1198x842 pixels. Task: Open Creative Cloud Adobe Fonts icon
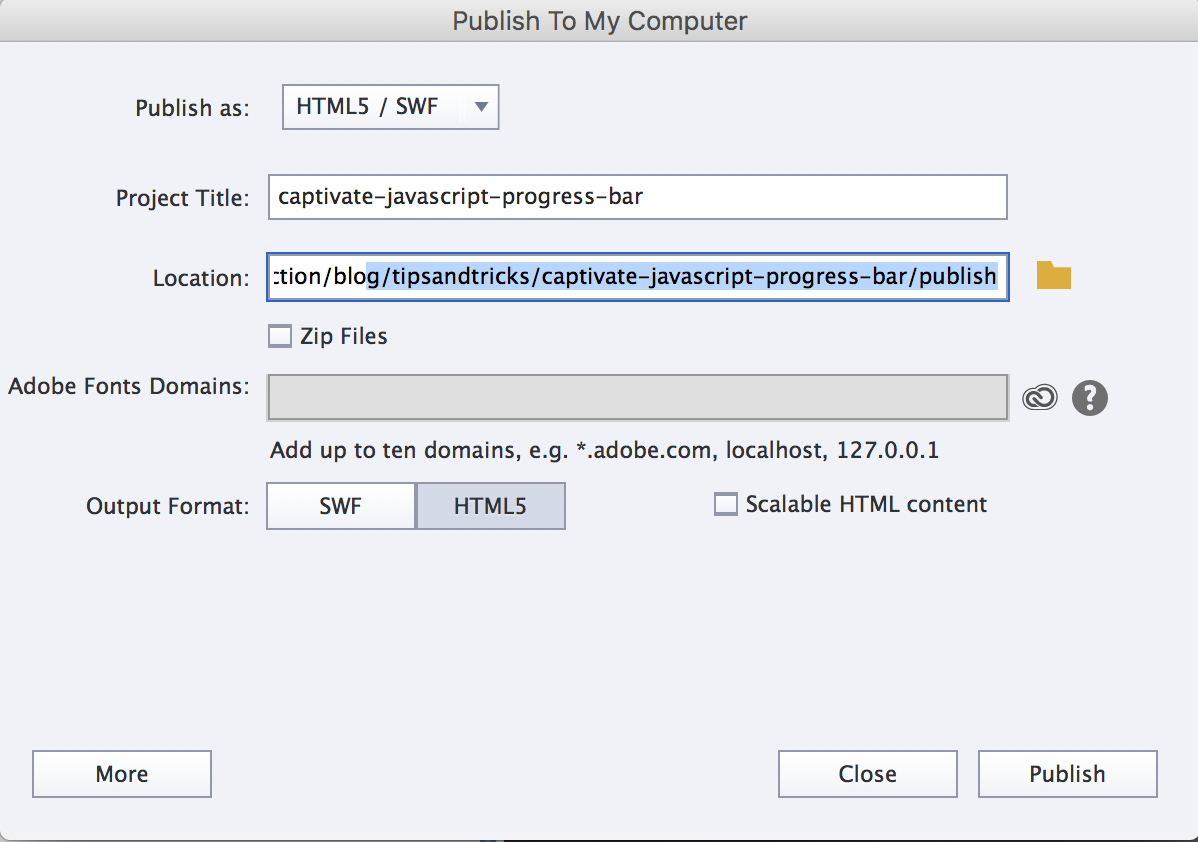pyautogui.click(x=1040, y=397)
